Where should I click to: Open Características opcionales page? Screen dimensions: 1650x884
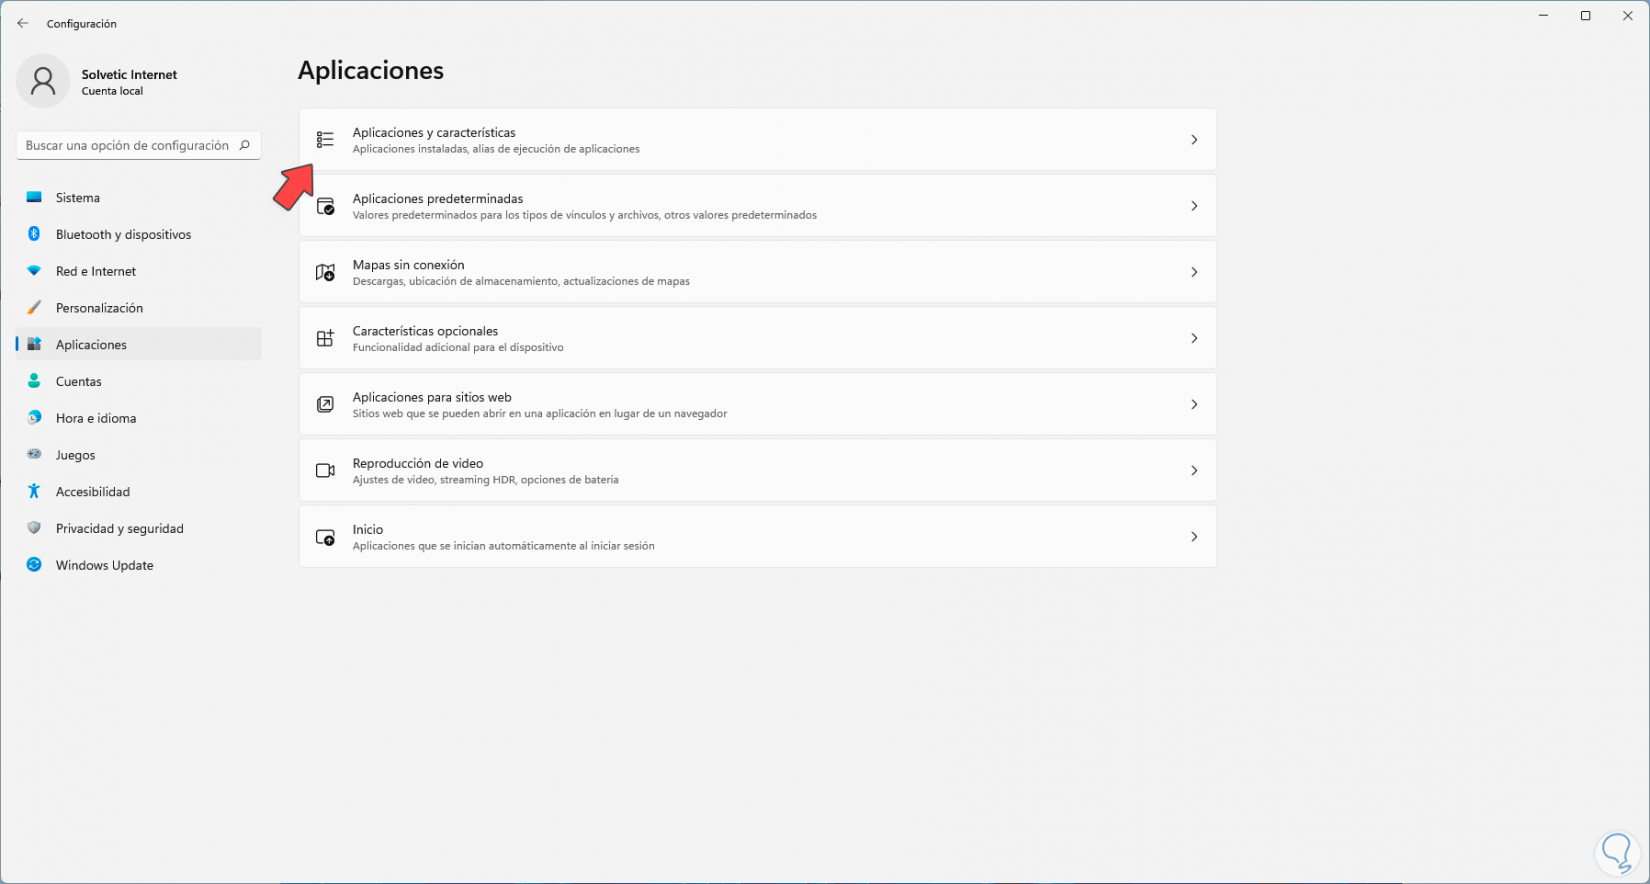(x=757, y=338)
